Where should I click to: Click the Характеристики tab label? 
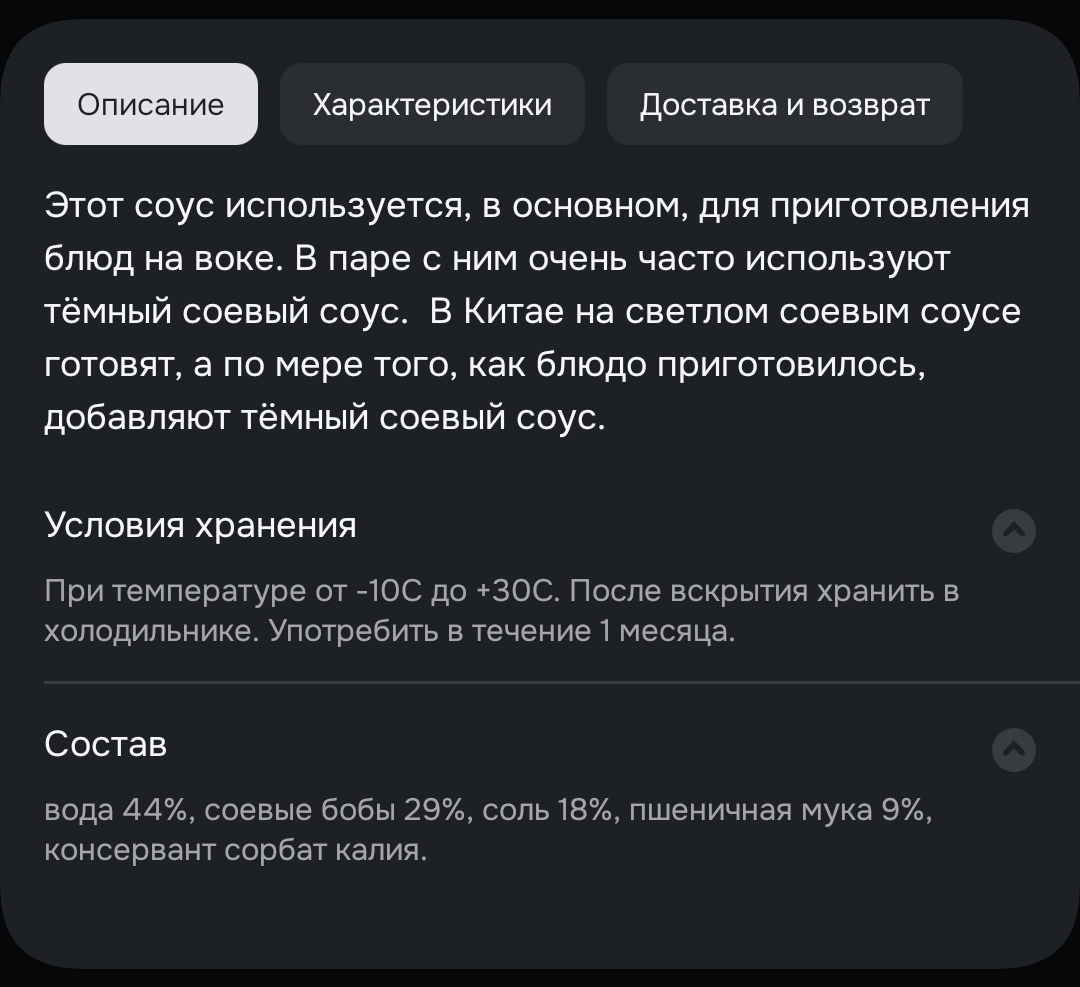pos(432,103)
